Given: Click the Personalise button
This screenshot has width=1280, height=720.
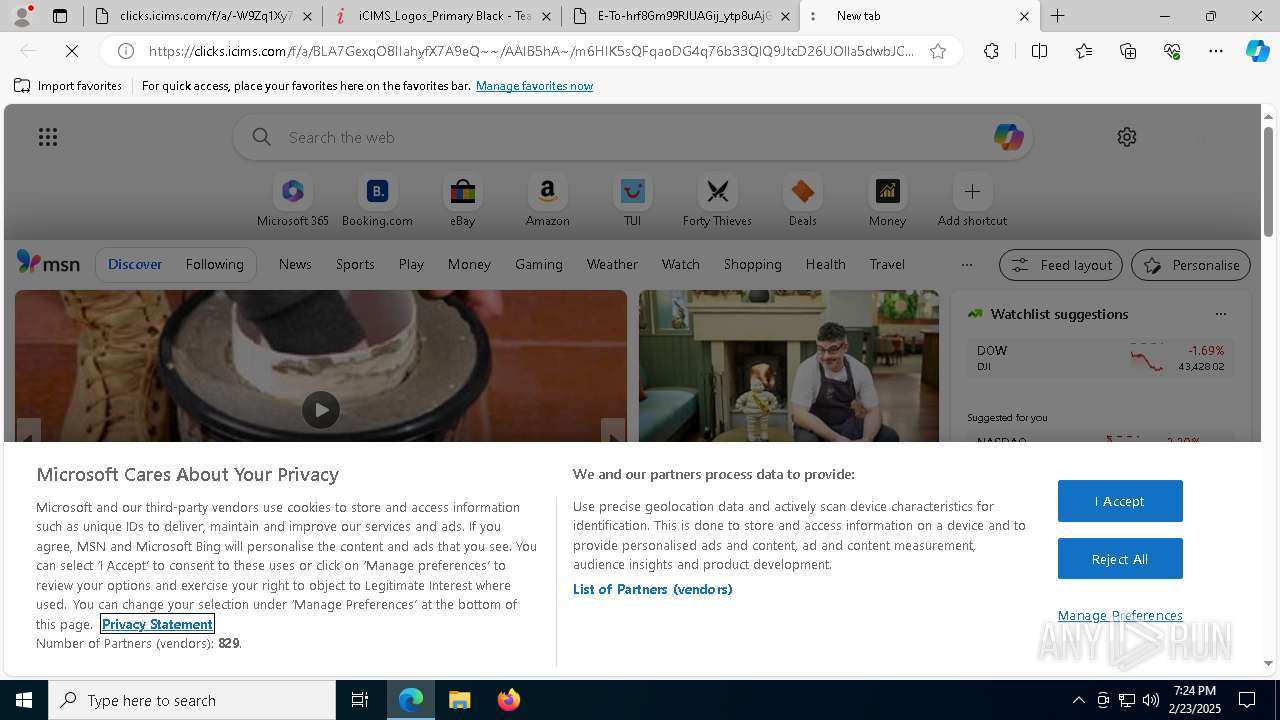Looking at the screenshot, I should point(1191,265).
